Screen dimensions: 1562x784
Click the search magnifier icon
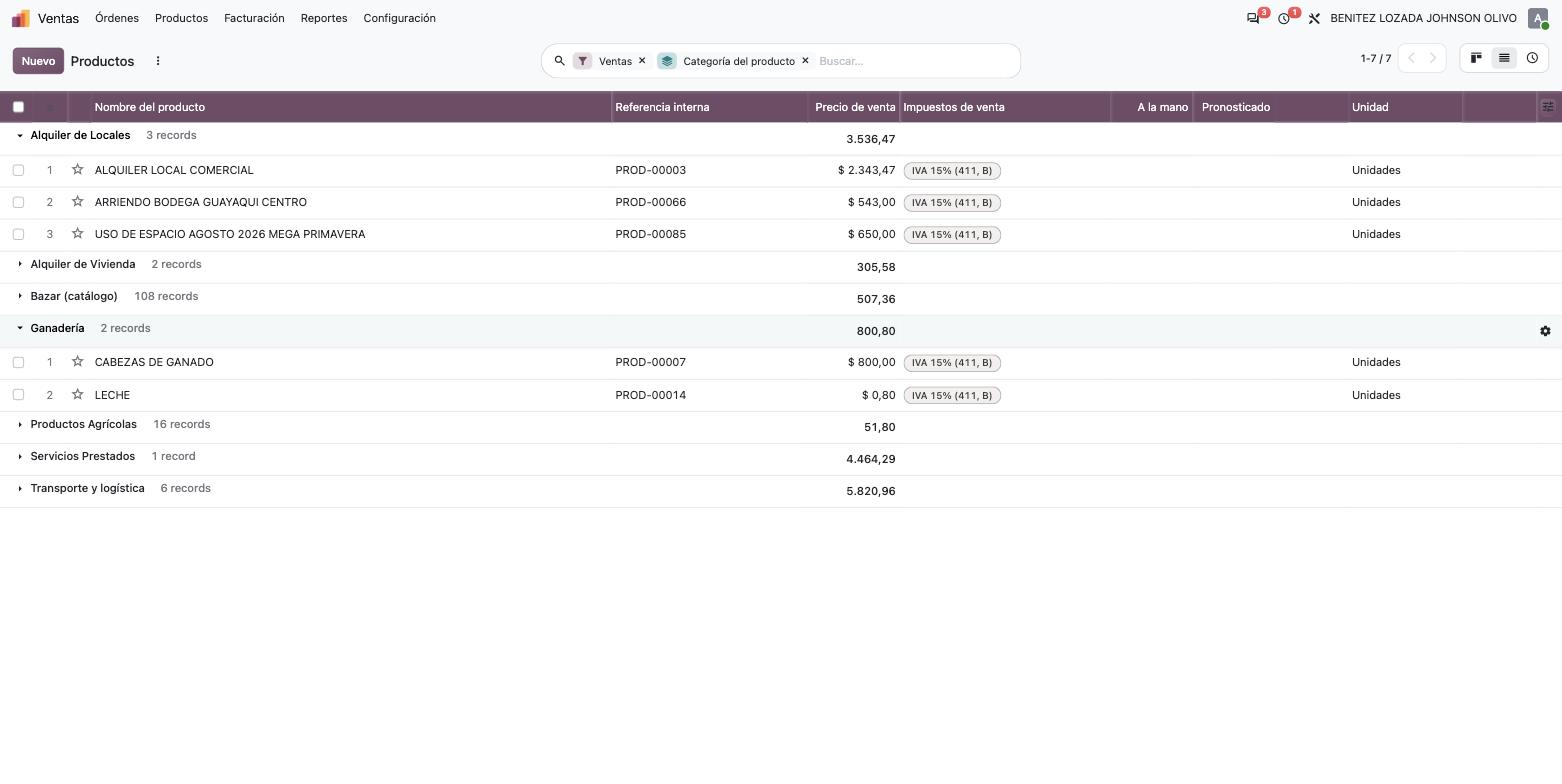559,61
